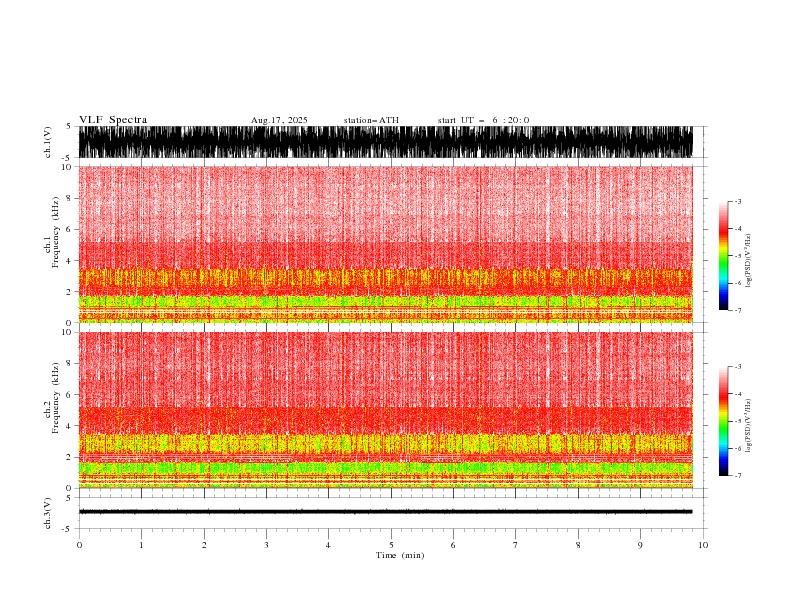Click the log(PSD) label next to ch.2 color bar
The width and height of the screenshot is (792, 612).
pos(748,426)
